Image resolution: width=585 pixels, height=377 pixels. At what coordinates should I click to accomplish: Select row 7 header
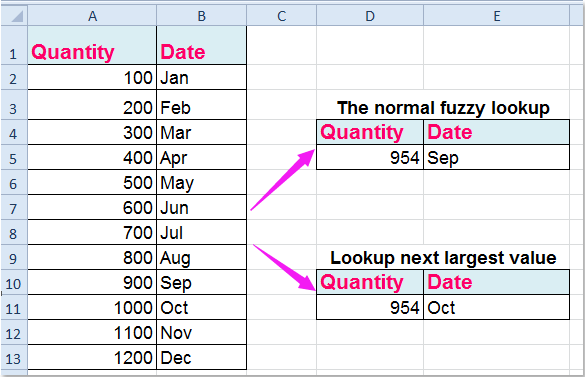[14, 208]
